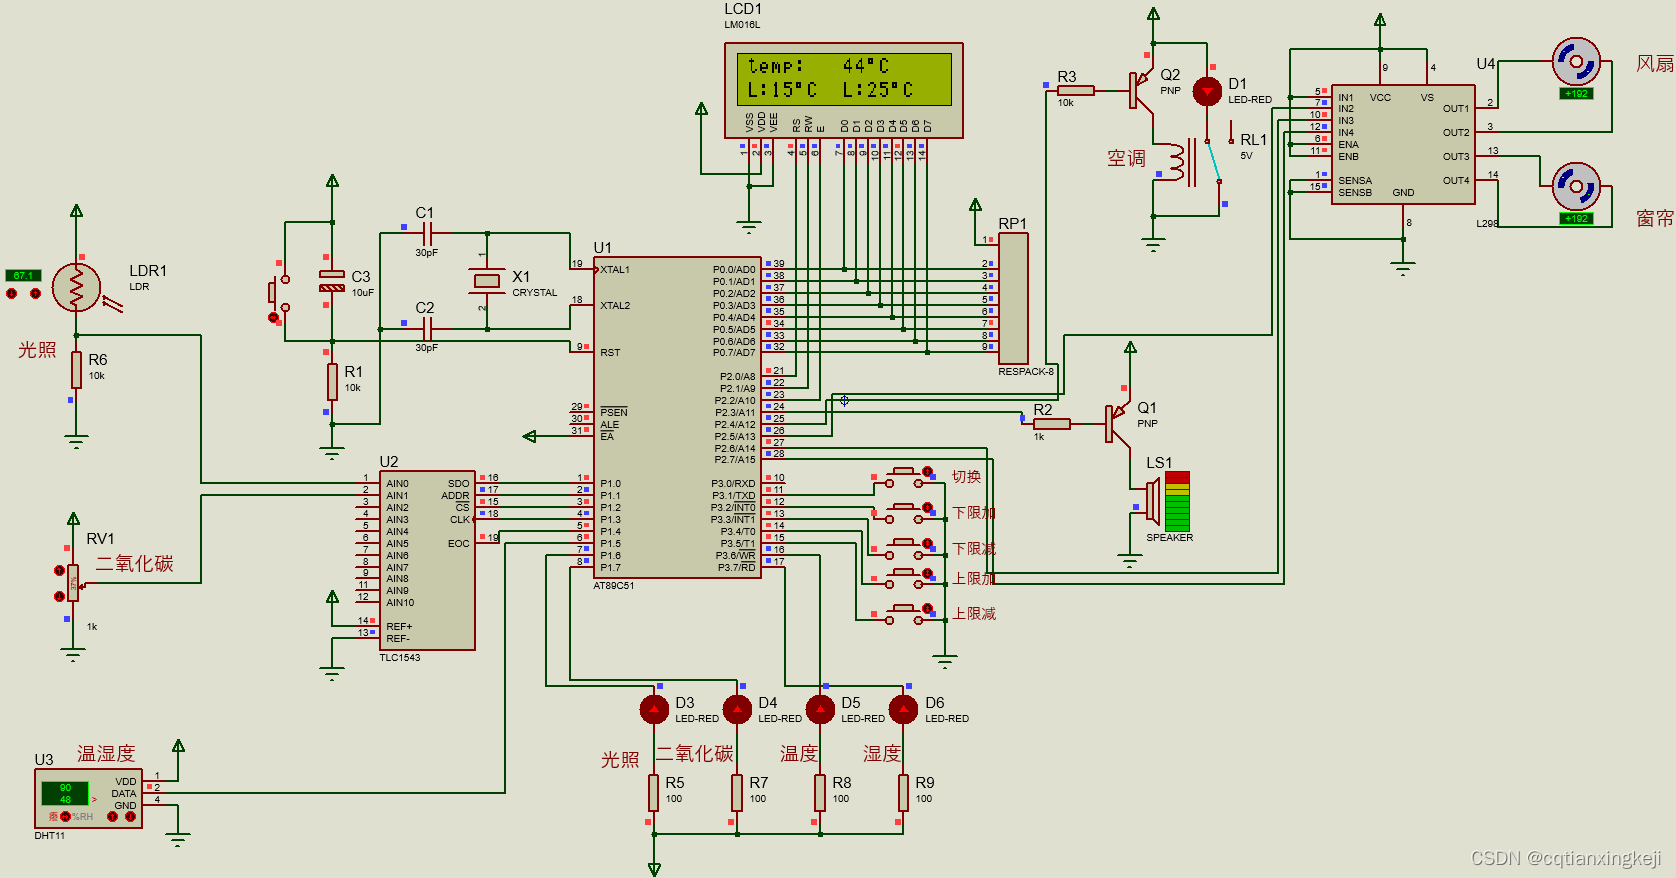The width and height of the screenshot is (1676, 878).
Task: Select electrolytic capacitor C3 10uF
Action: 332,281
